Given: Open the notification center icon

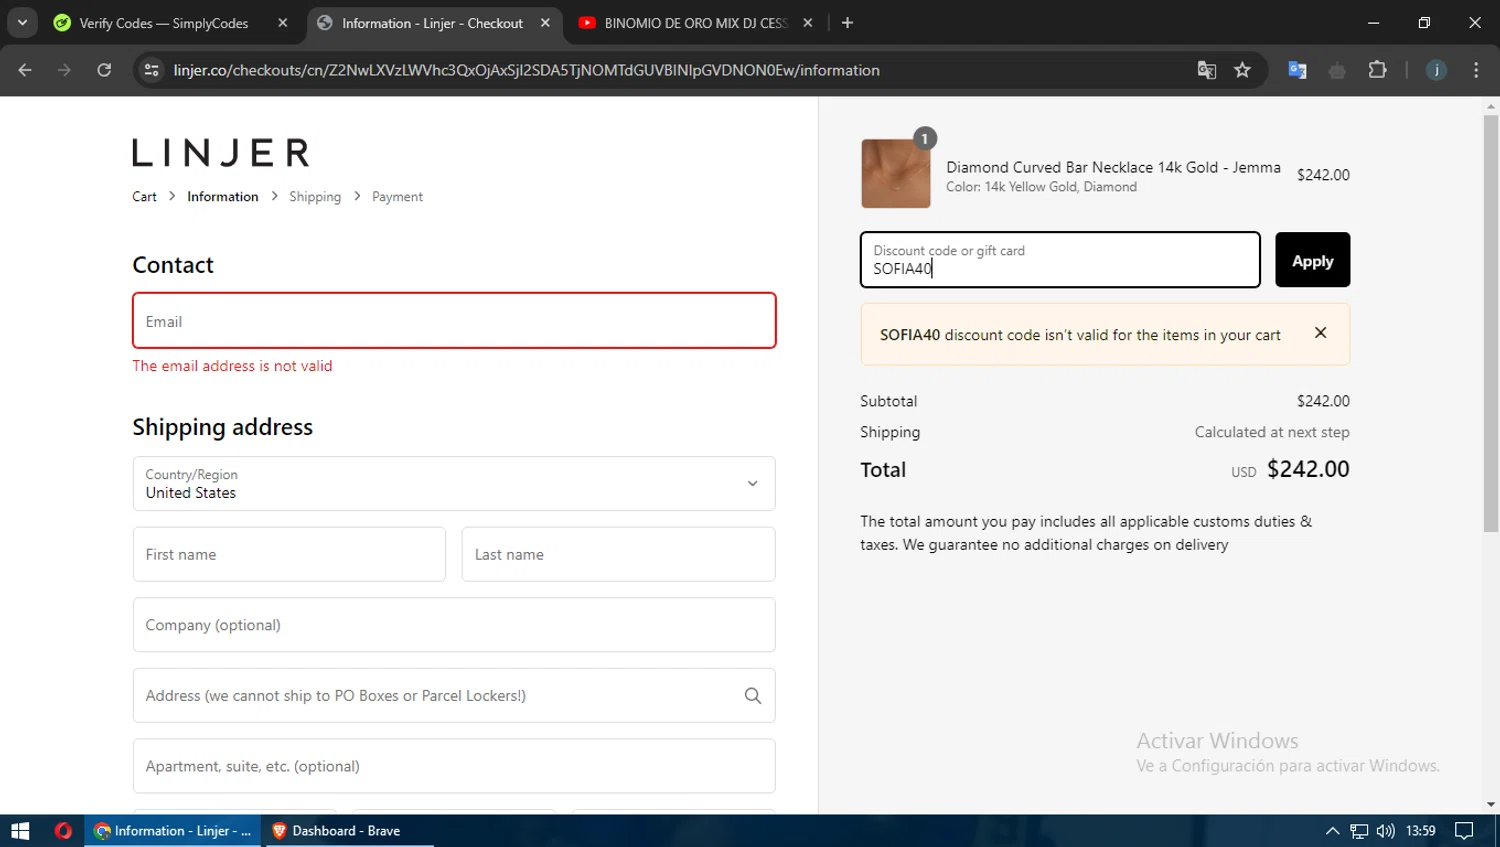Looking at the screenshot, I should (x=1464, y=831).
